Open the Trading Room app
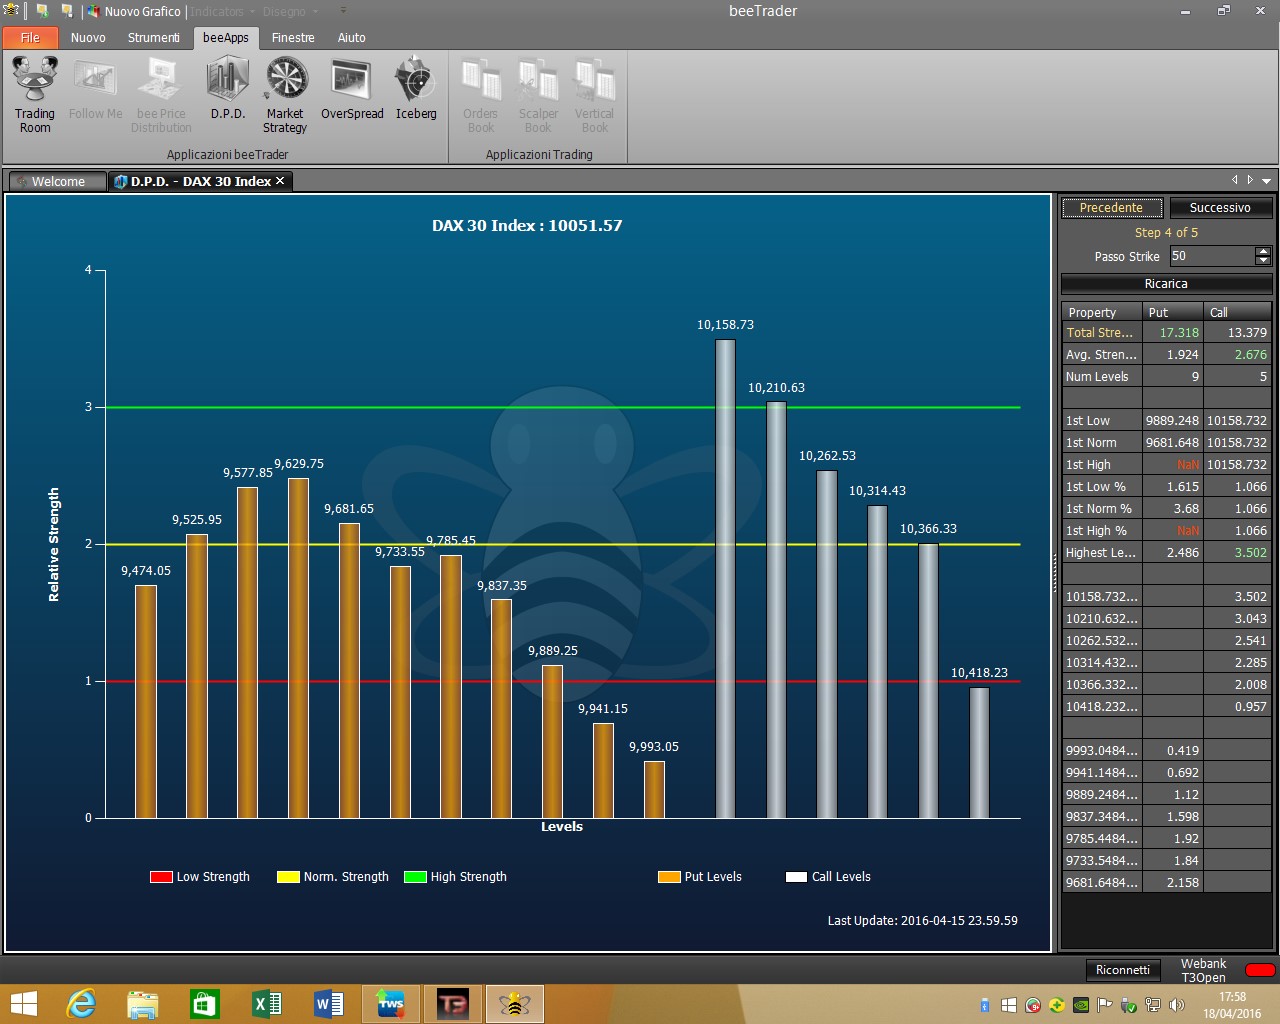The width and height of the screenshot is (1280, 1024). click(35, 94)
